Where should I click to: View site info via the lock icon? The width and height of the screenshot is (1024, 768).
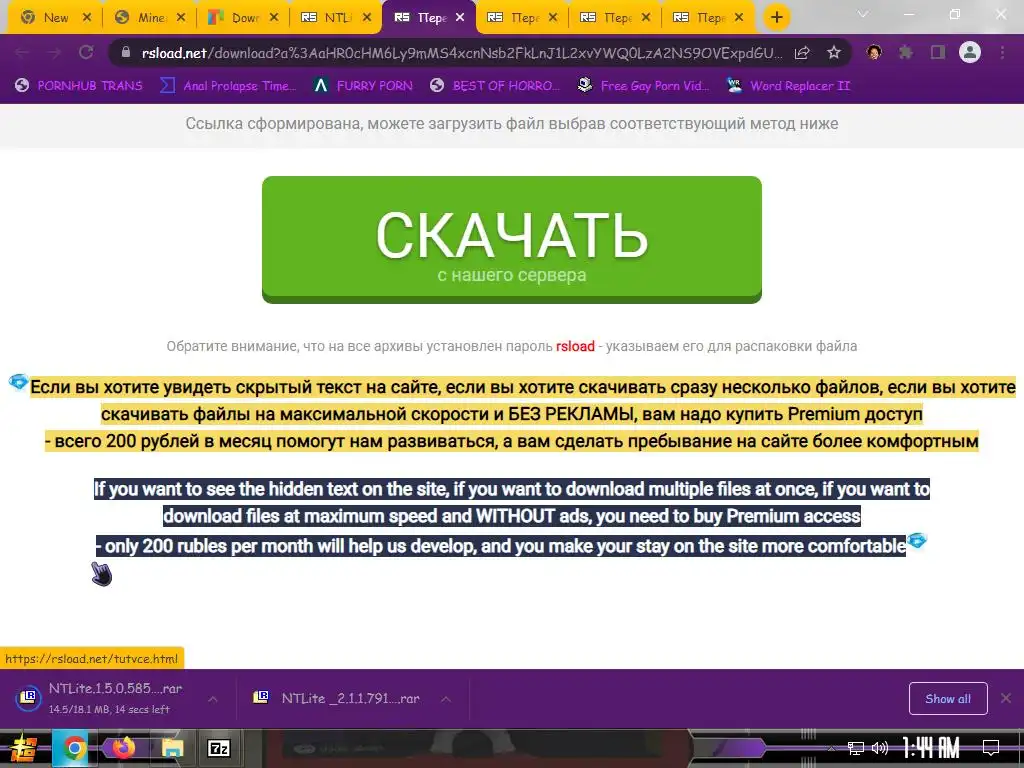[x=126, y=52]
